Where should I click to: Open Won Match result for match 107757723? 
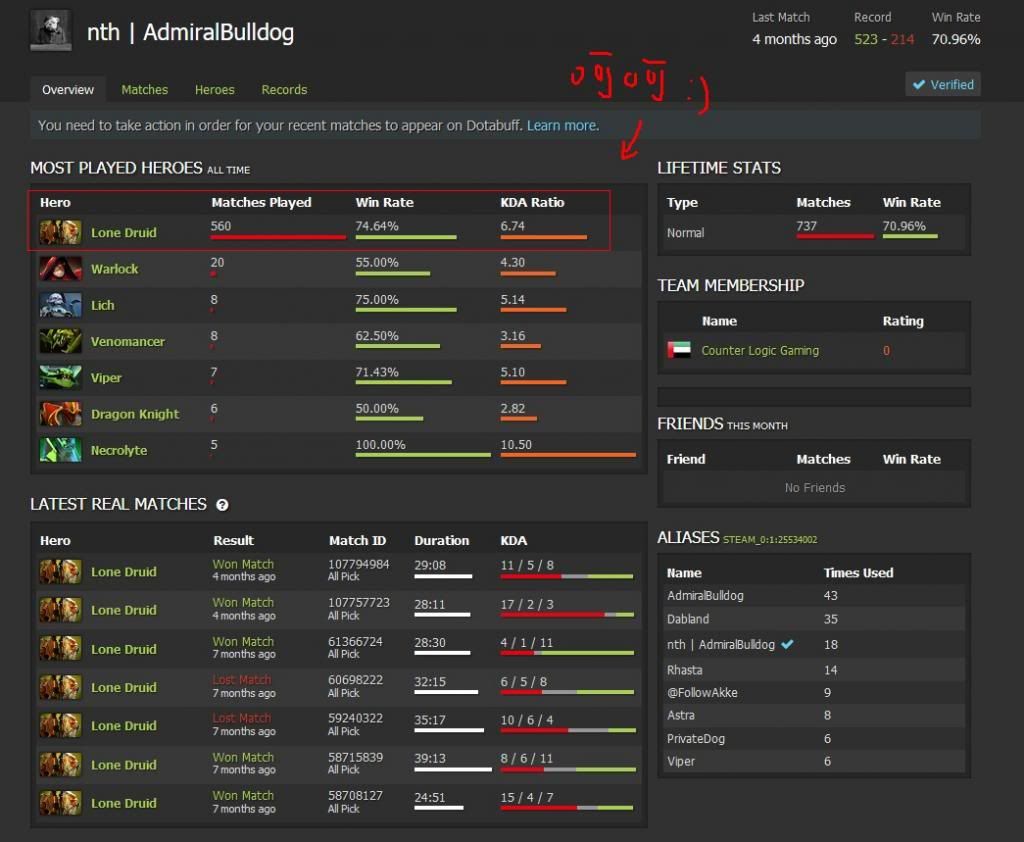coord(243,602)
